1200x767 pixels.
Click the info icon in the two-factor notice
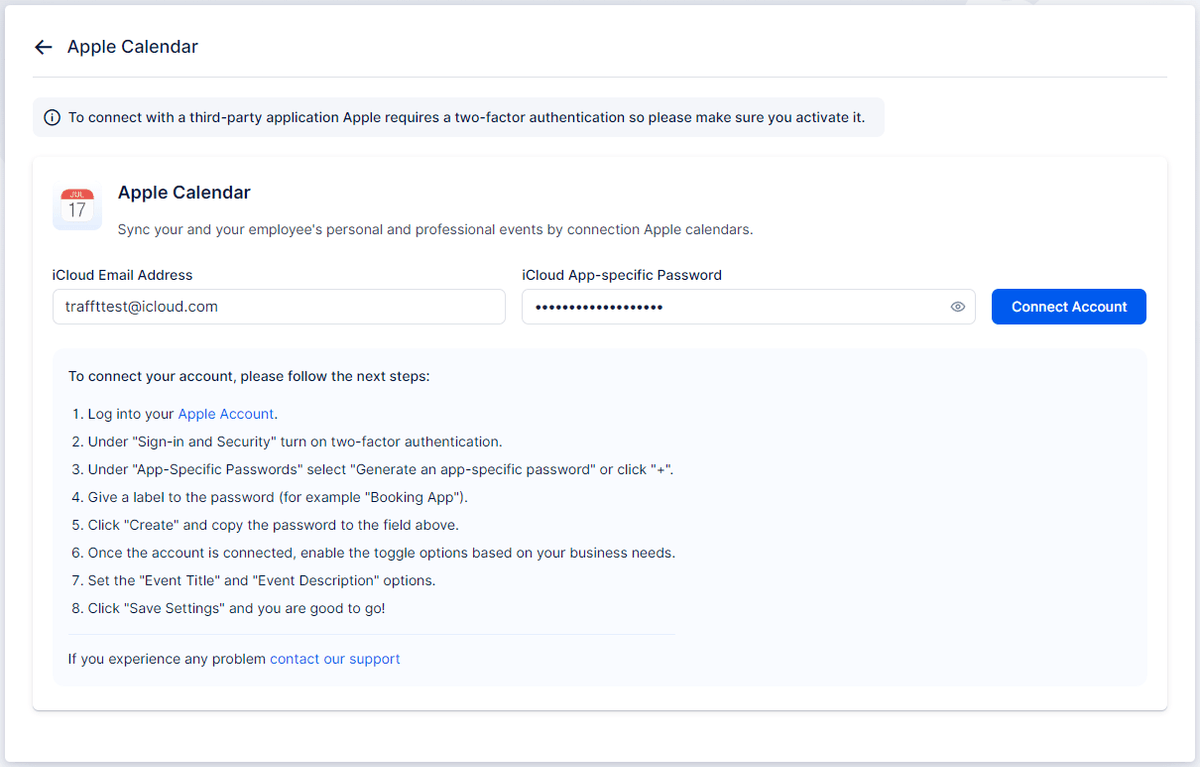52,118
